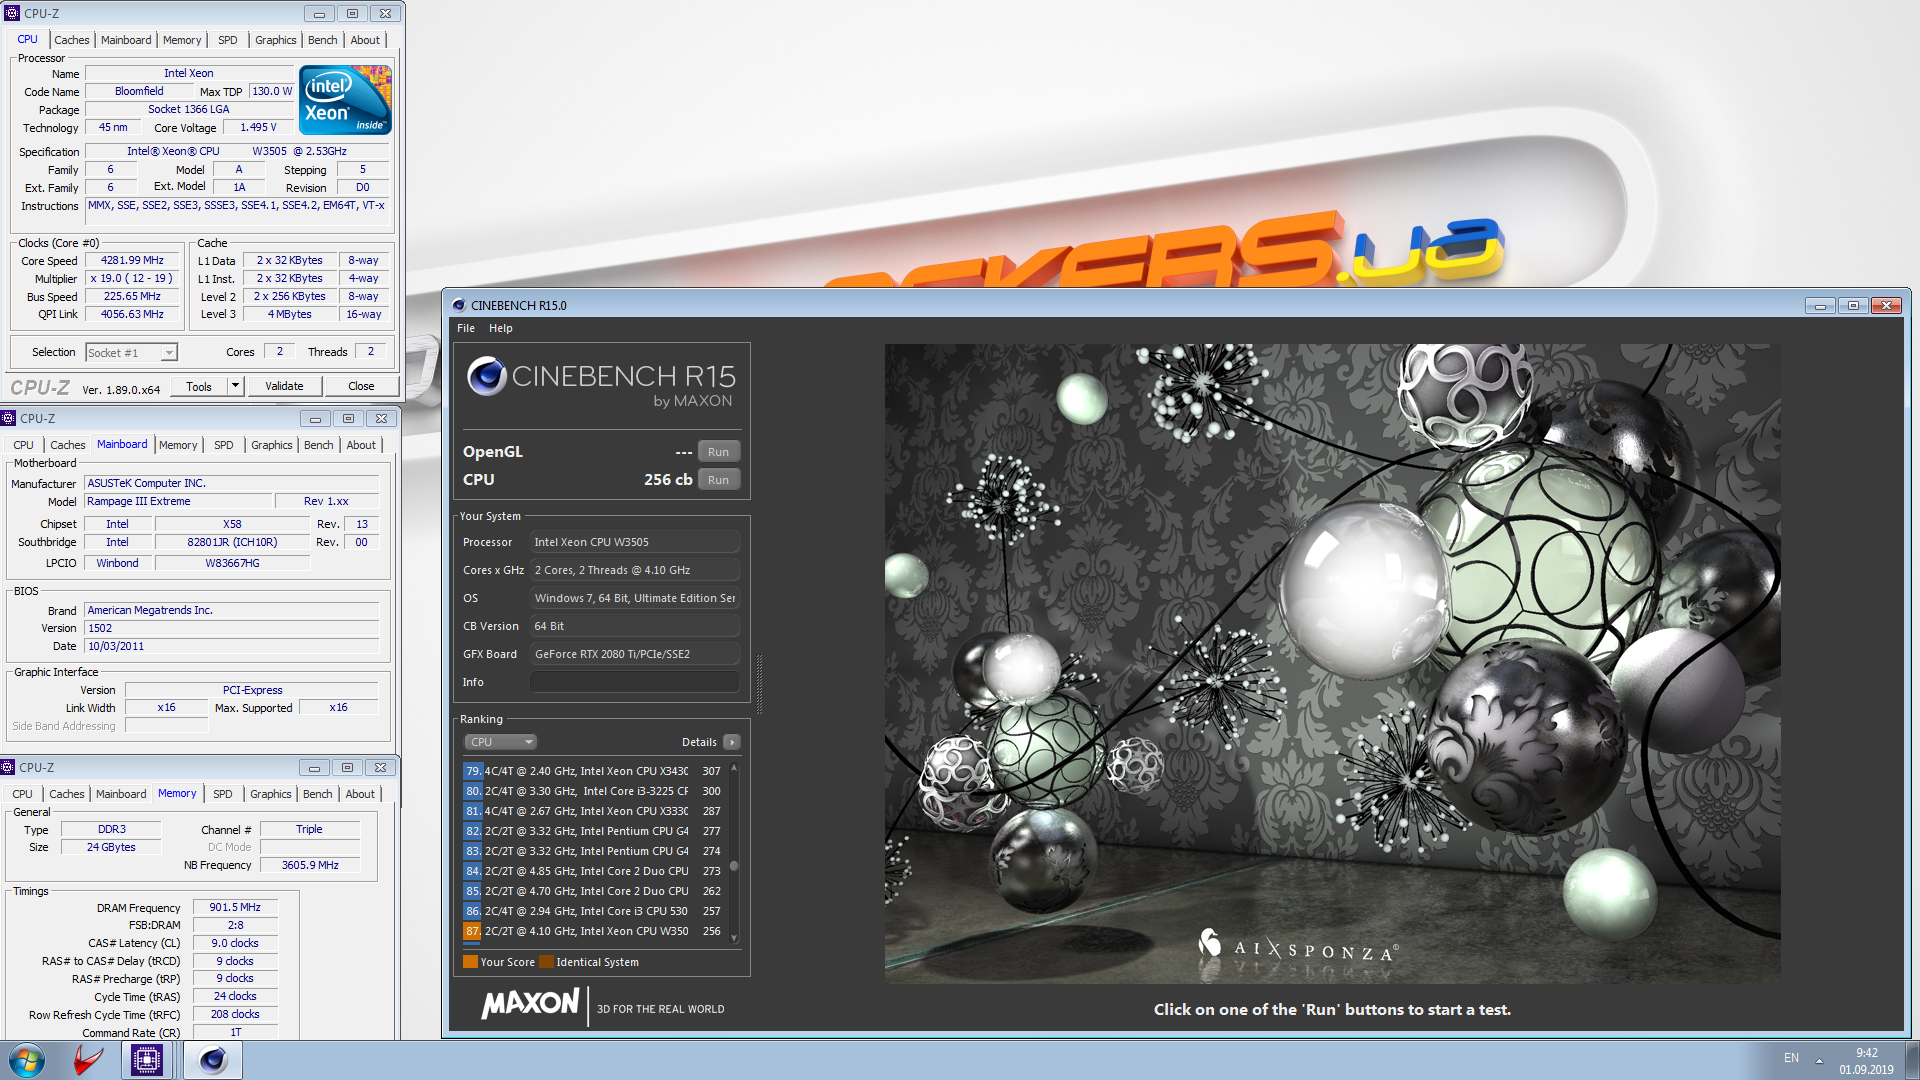The image size is (1920, 1080).
Task: Click the Details label in Ranking
Action: [x=699, y=742]
